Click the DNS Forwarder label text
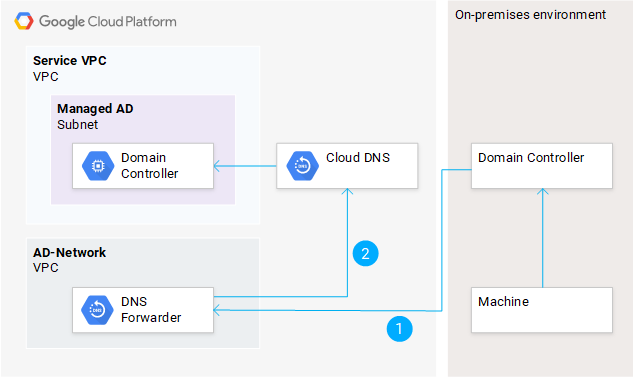 [x=151, y=309]
